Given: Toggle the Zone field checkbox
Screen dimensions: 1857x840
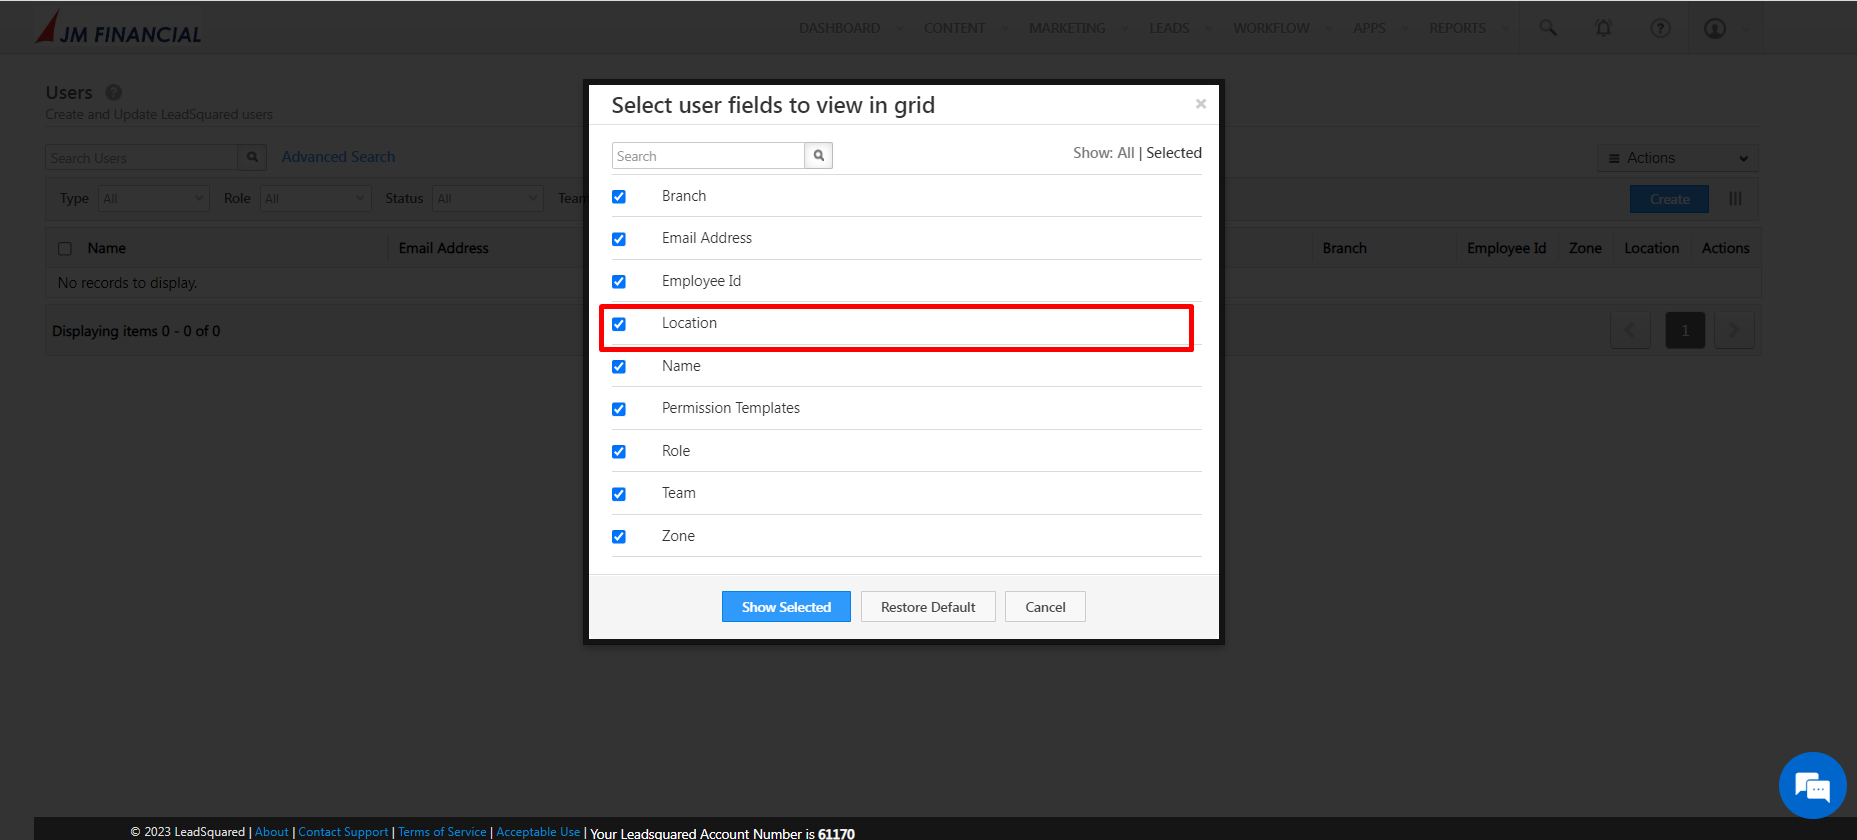Looking at the screenshot, I should click(x=619, y=537).
